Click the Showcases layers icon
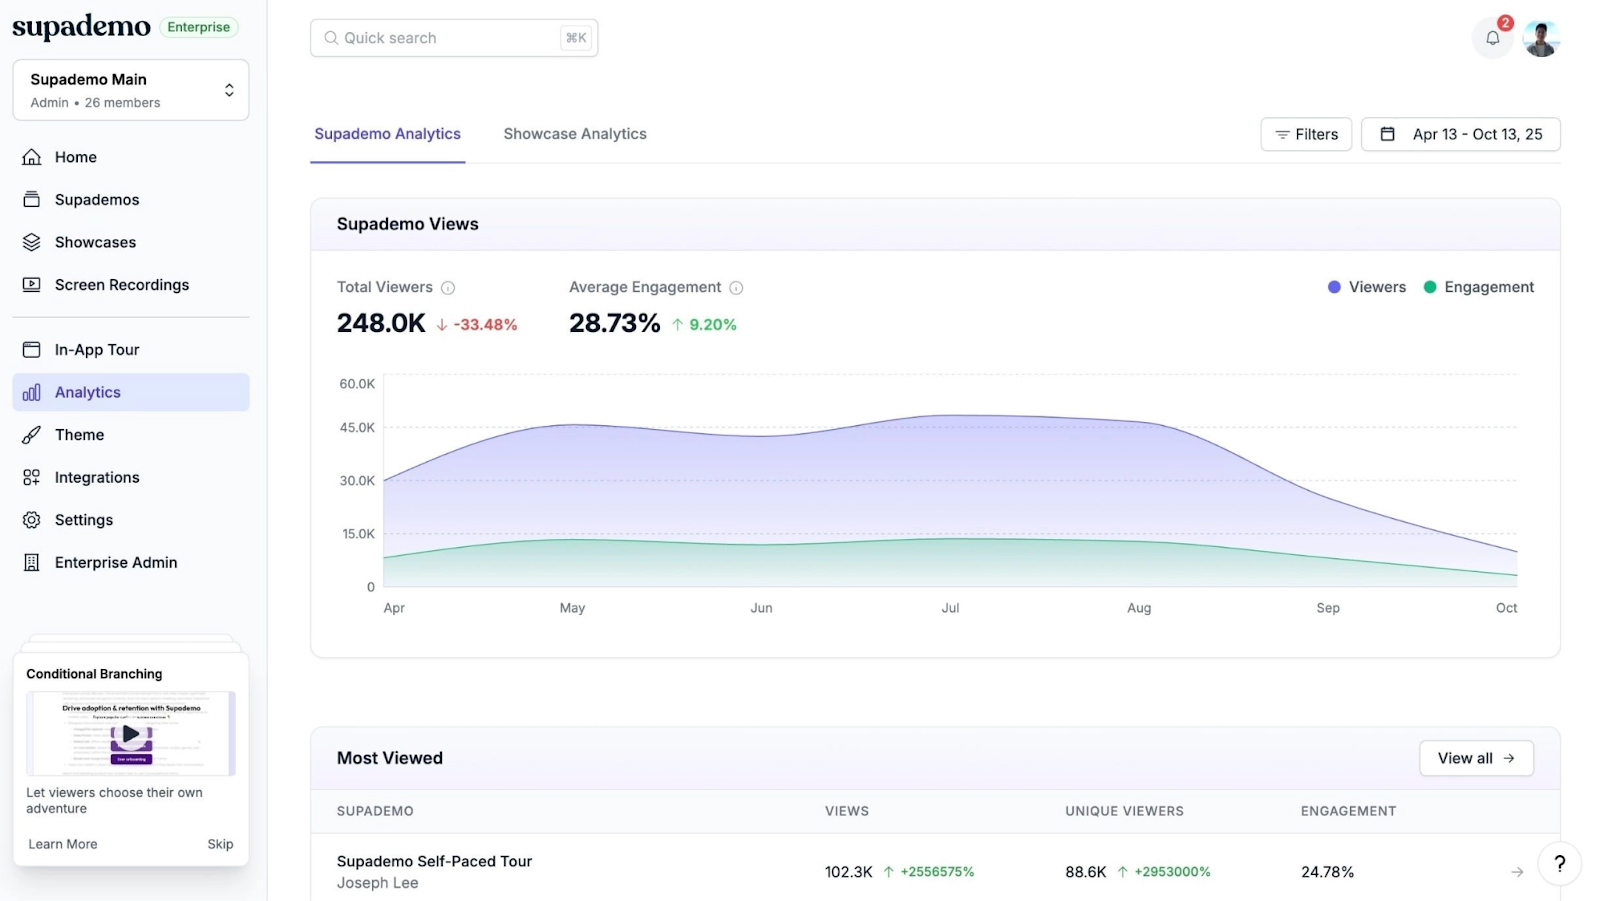This screenshot has height=901, width=1600. coord(32,242)
